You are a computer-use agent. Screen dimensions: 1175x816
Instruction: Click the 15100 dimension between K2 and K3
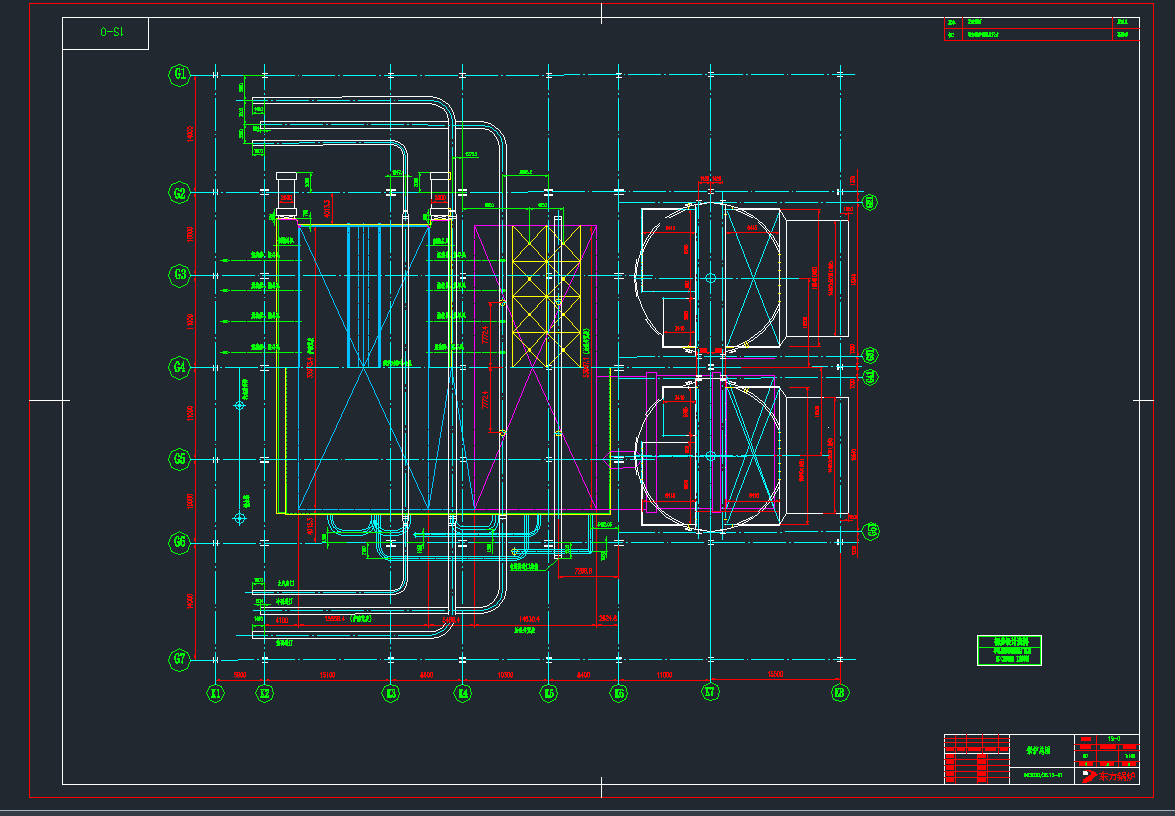click(x=327, y=676)
